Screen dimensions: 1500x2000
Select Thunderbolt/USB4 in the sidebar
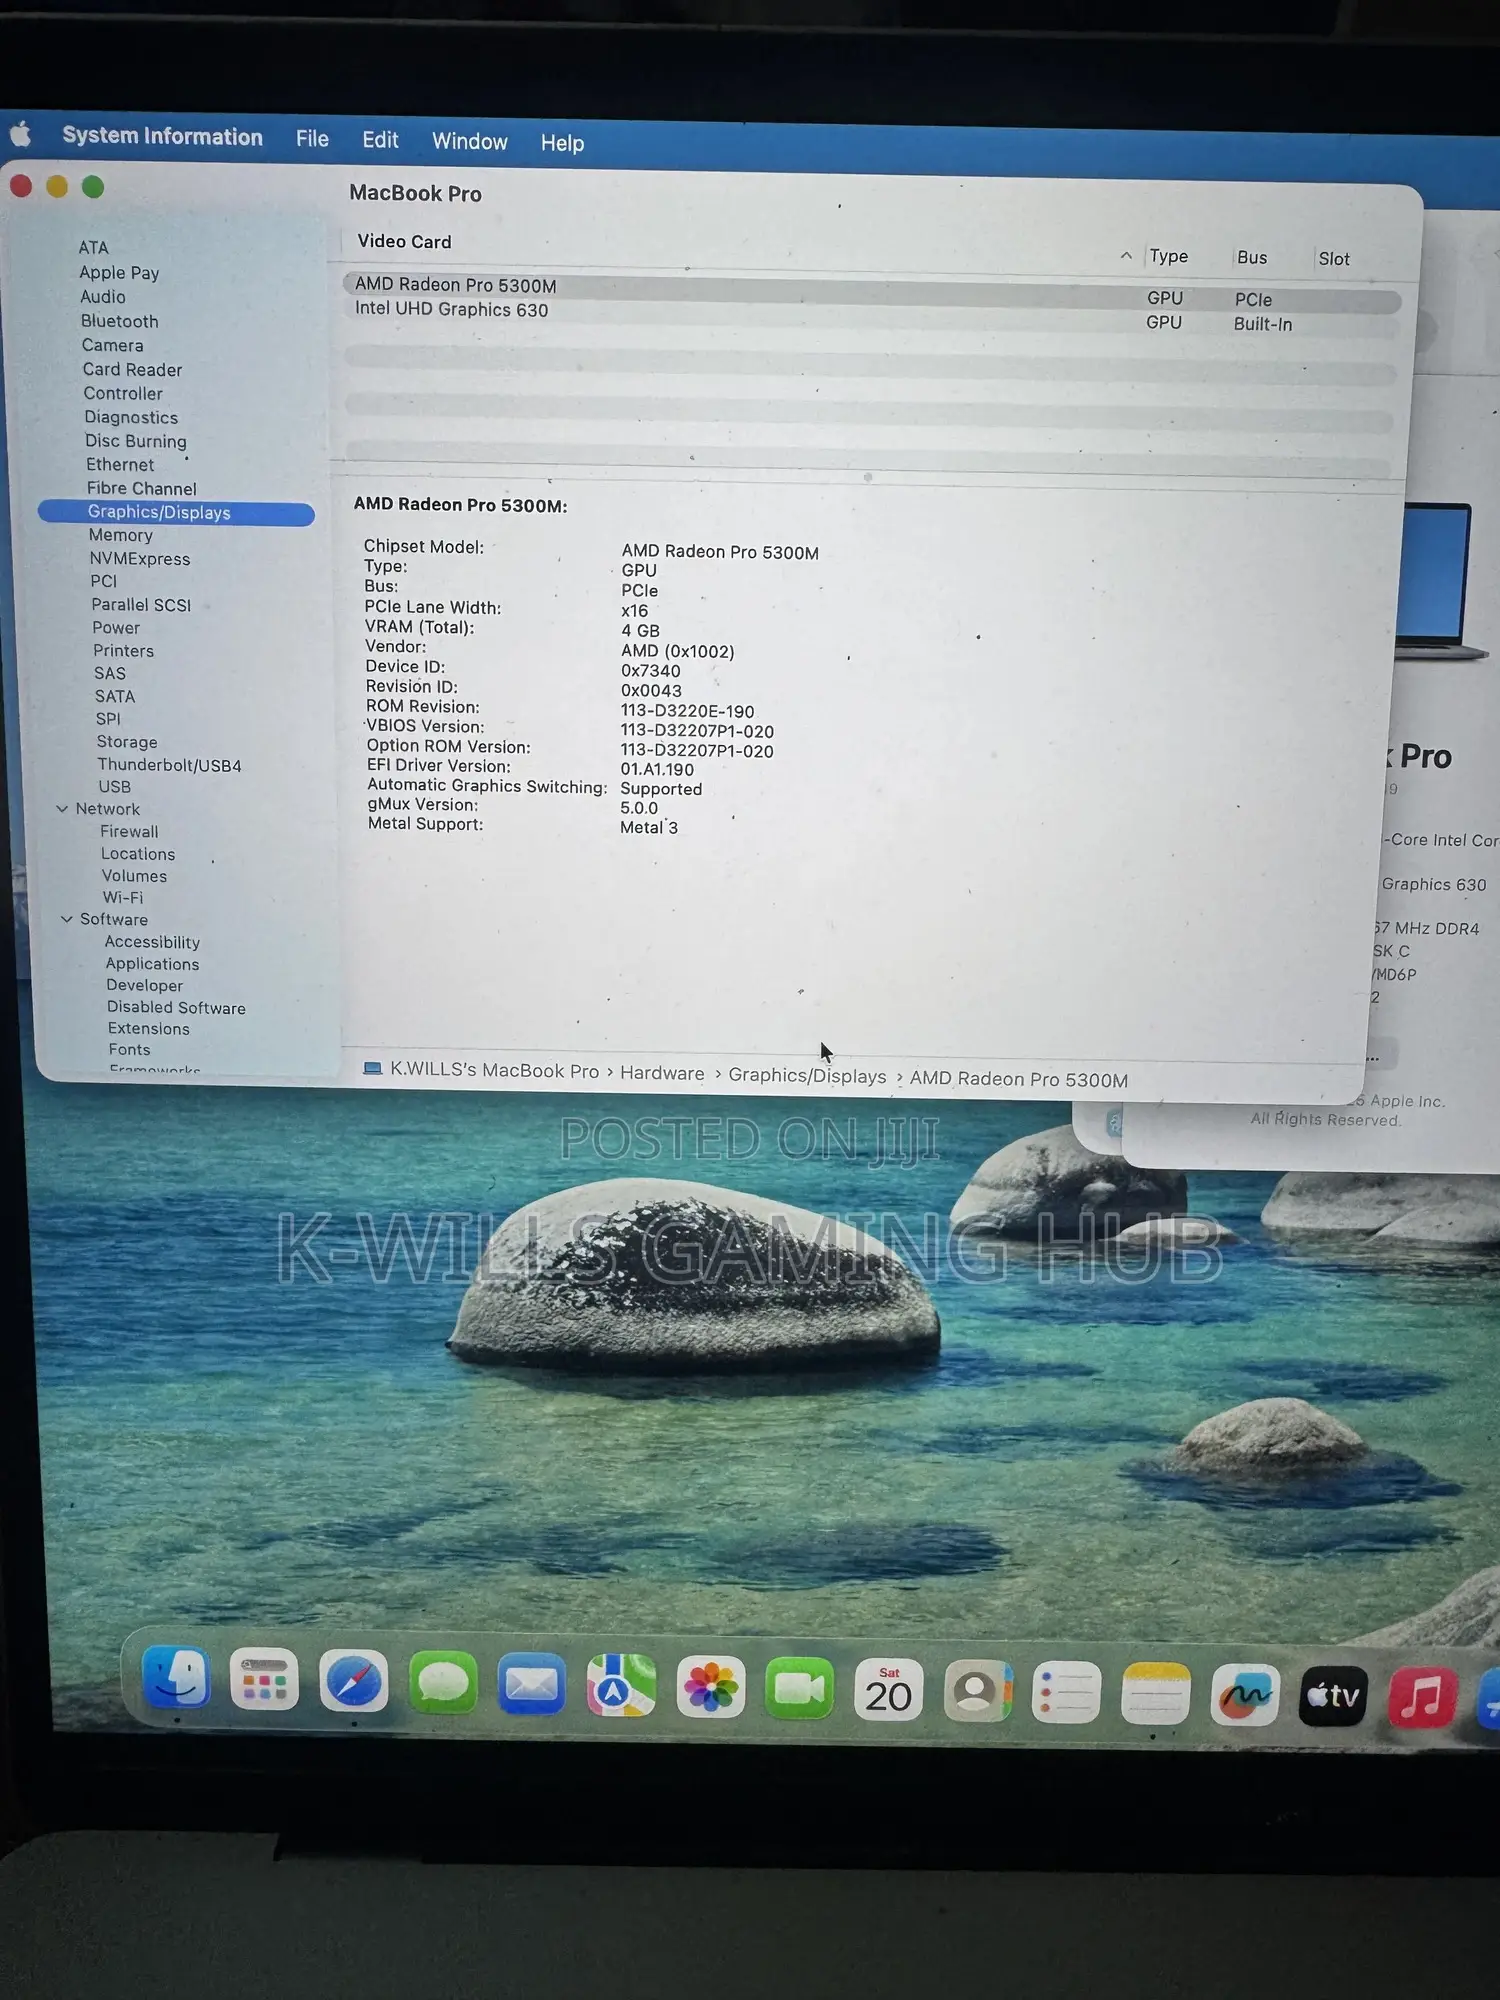(169, 764)
